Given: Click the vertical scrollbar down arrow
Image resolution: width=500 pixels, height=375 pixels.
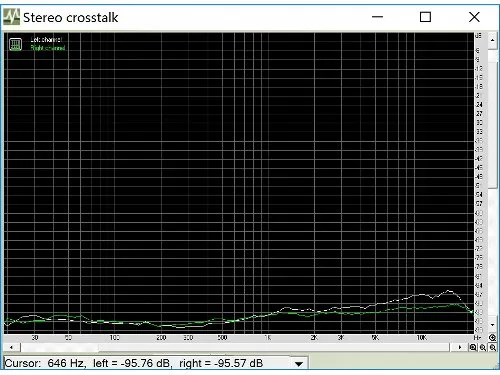Looking at the screenshot, I should tap(493, 325).
